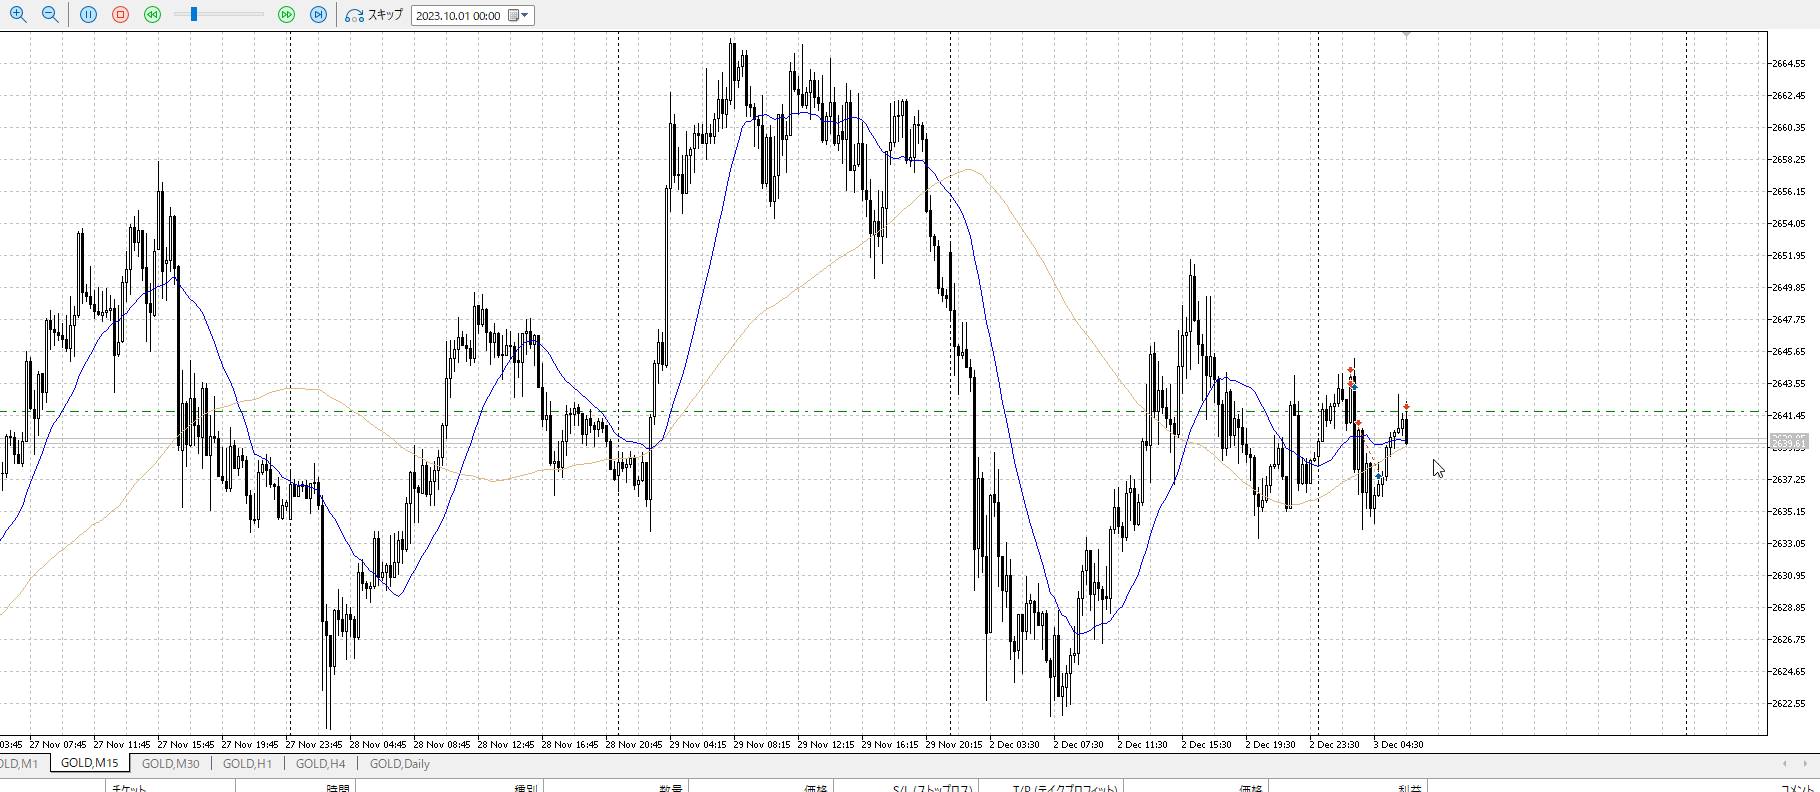Open the GOLD,M30 chart tab

point(170,764)
